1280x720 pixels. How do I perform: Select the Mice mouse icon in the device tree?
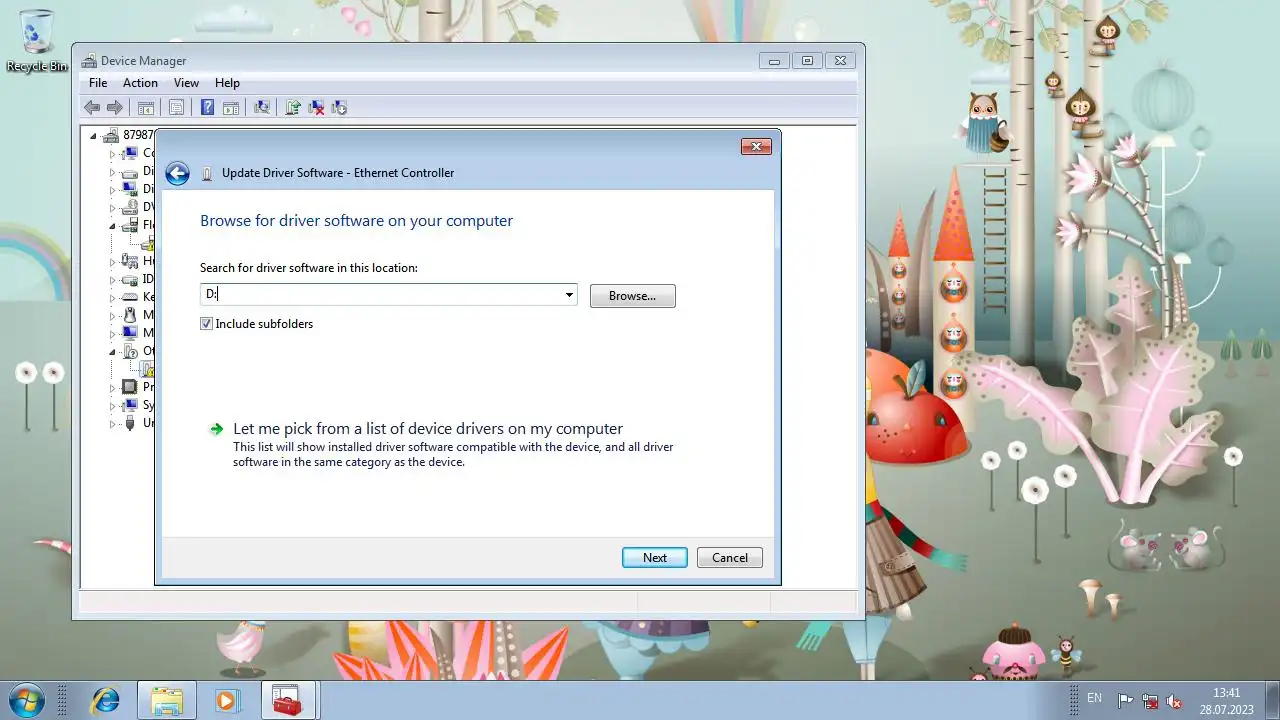(129, 315)
